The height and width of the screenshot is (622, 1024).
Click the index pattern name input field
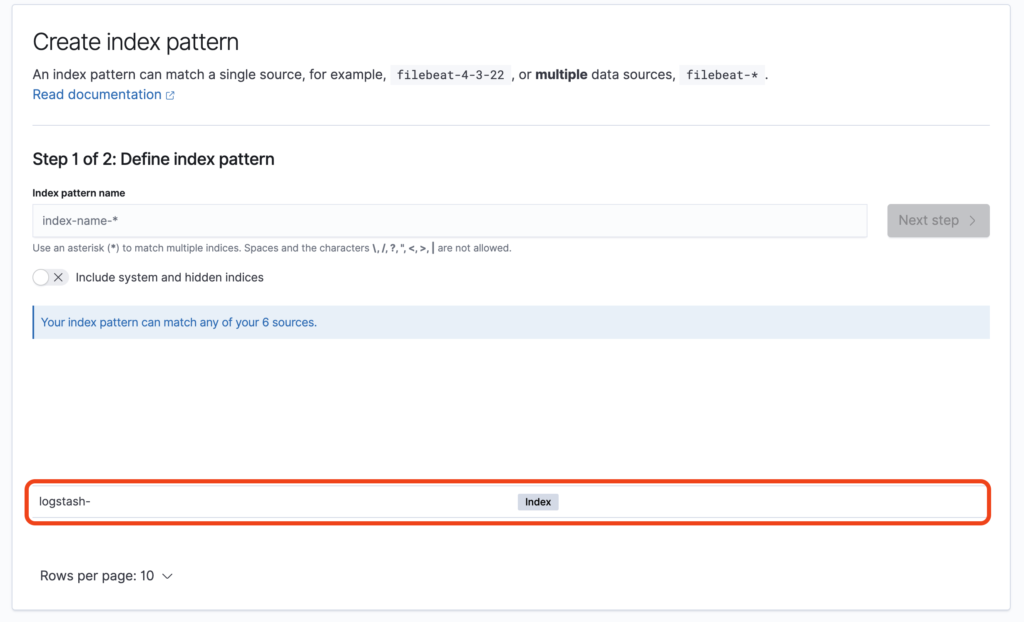click(450, 220)
